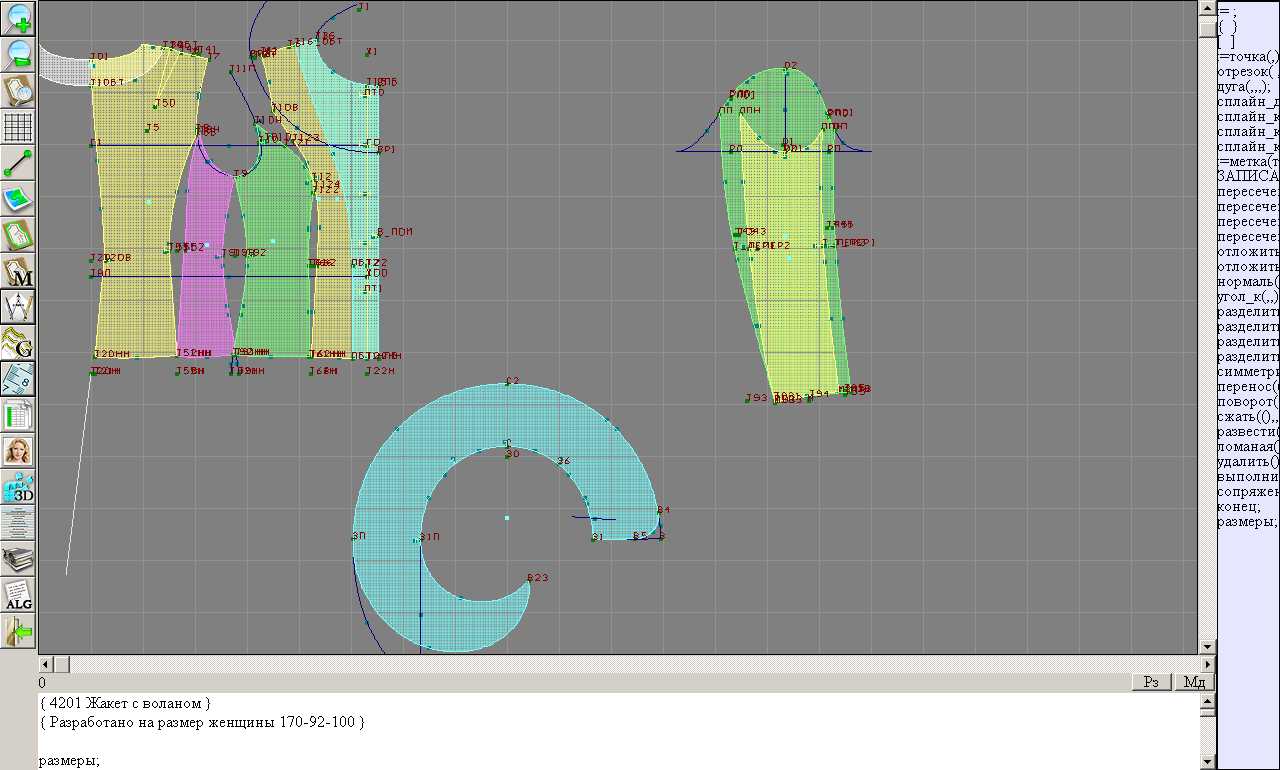1280x770 pixels.
Task: Open the pattern with M icon
Action: pyautogui.click(x=19, y=271)
